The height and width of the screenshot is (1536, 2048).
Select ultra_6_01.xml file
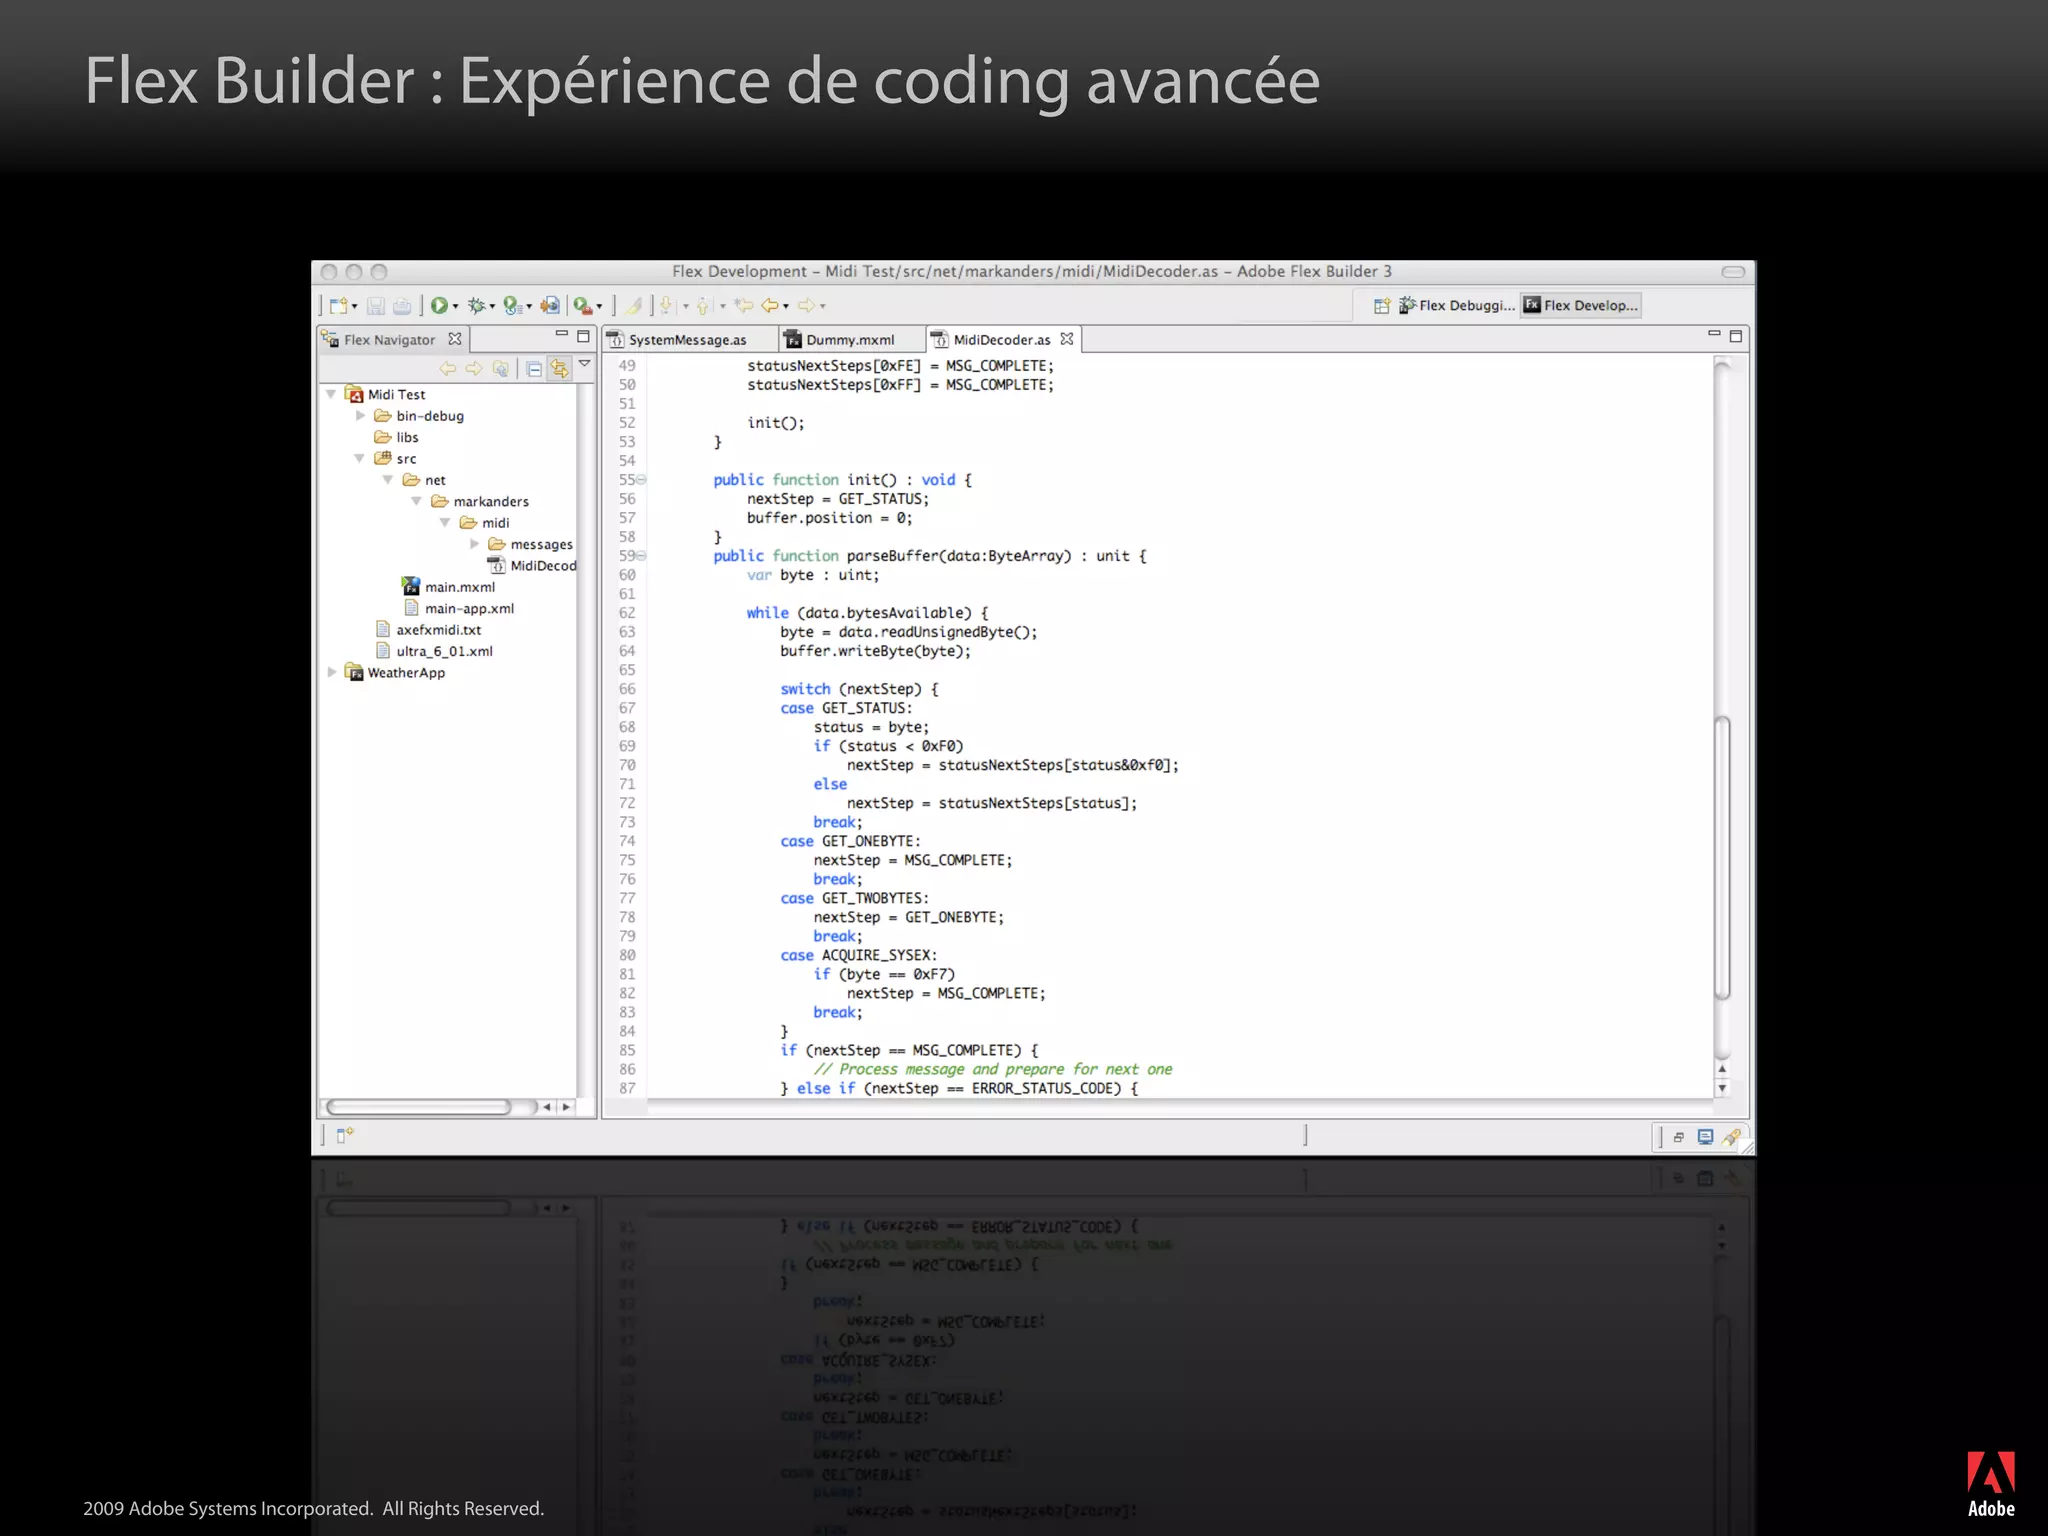(x=433, y=651)
